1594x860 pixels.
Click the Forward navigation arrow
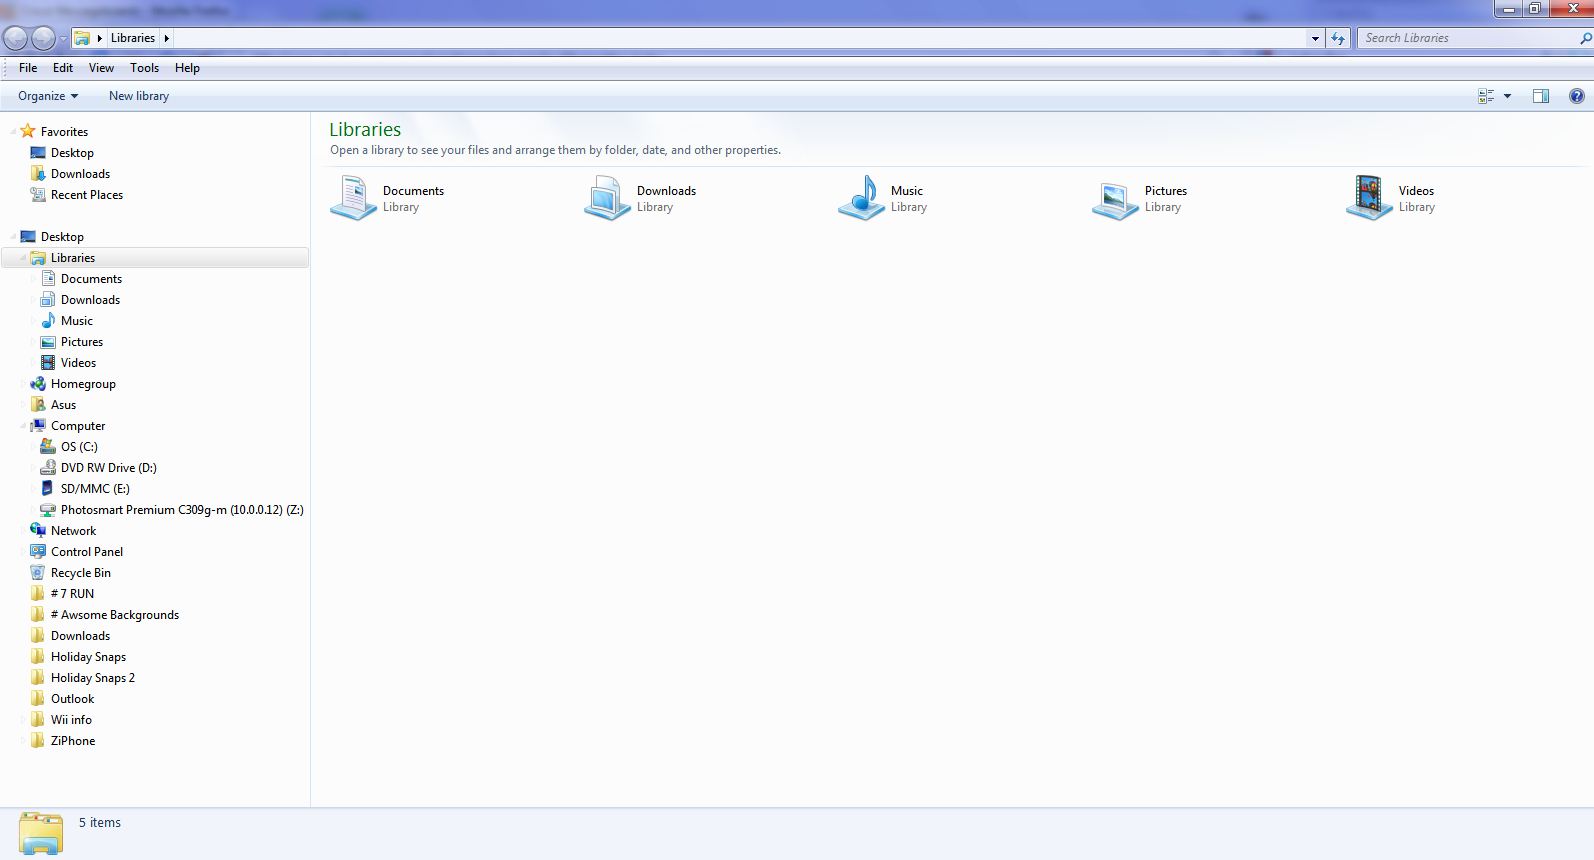43,38
